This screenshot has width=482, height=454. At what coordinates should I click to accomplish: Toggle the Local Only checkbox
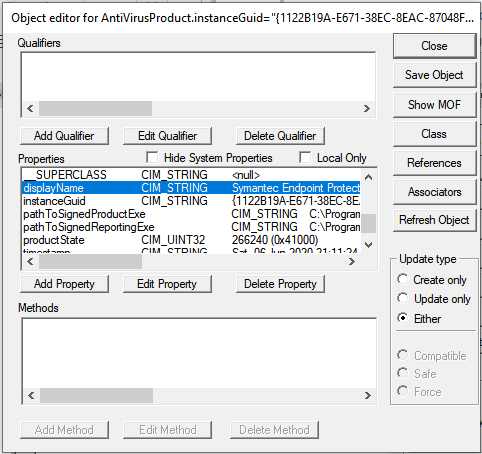tap(305, 157)
